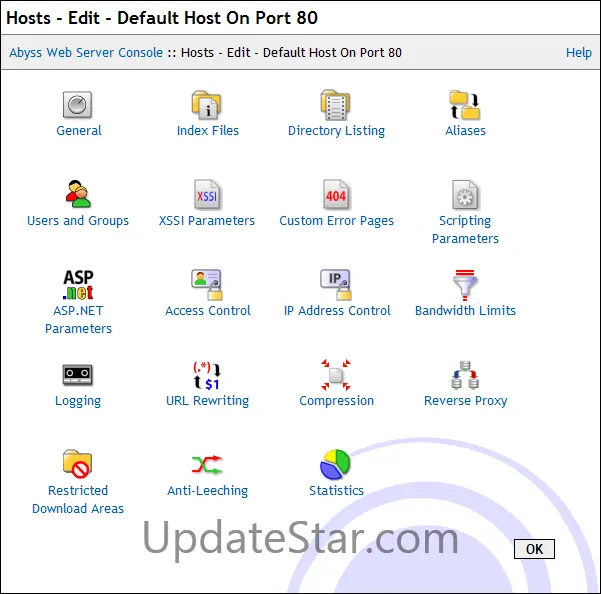Click the IP Address Control text link
This screenshot has height=594, width=601.
click(x=337, y=310)
